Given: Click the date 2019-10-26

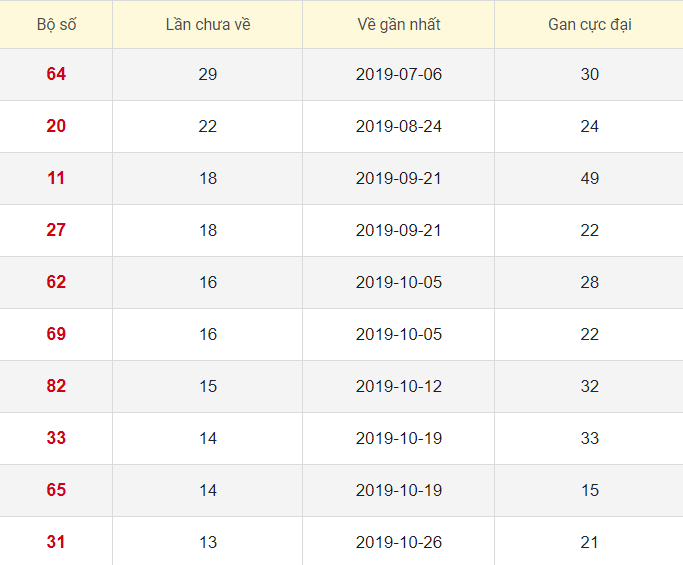Looking at the screenshot, I should click(398, 542).
